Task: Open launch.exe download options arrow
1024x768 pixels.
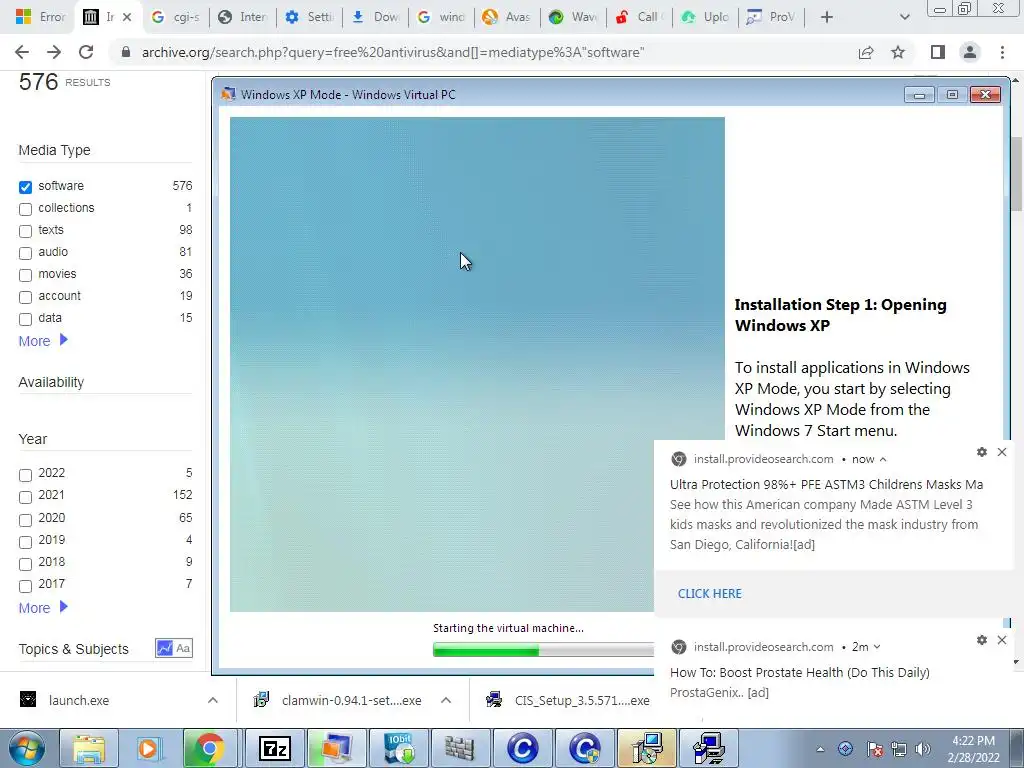Action: (213, 700)
